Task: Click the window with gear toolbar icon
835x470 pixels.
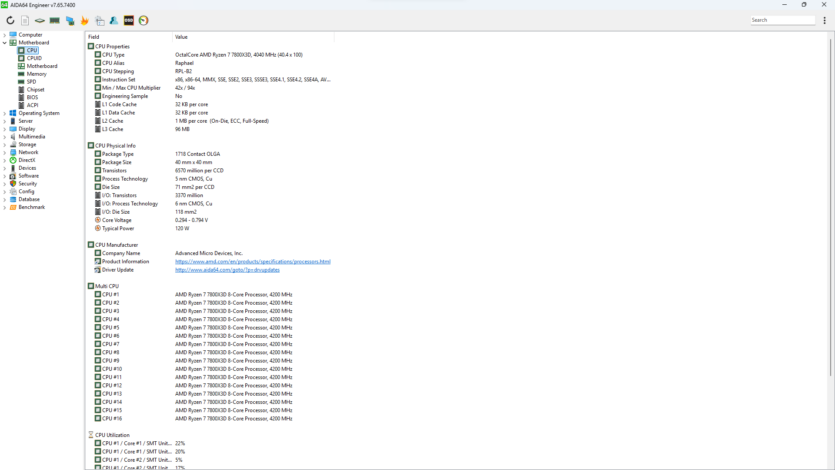Action: (100, 20)
